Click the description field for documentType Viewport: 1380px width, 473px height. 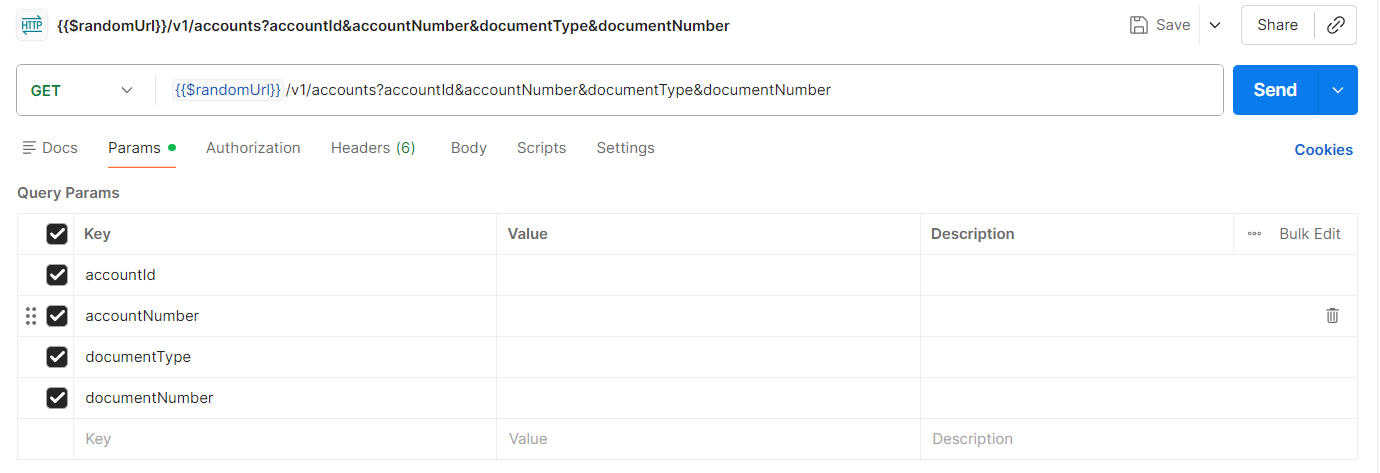pos(1139,357)
